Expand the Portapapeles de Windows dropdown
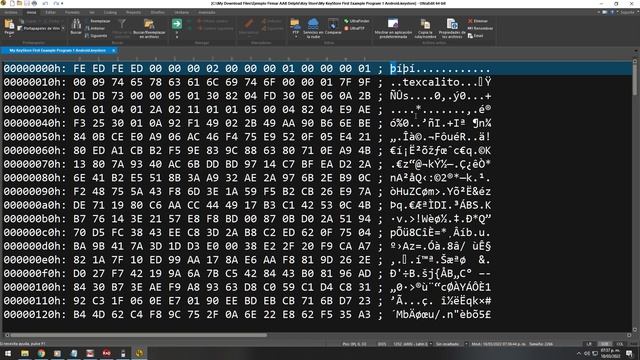This screenshot has height=360, width=640. [x=63, y=28]
